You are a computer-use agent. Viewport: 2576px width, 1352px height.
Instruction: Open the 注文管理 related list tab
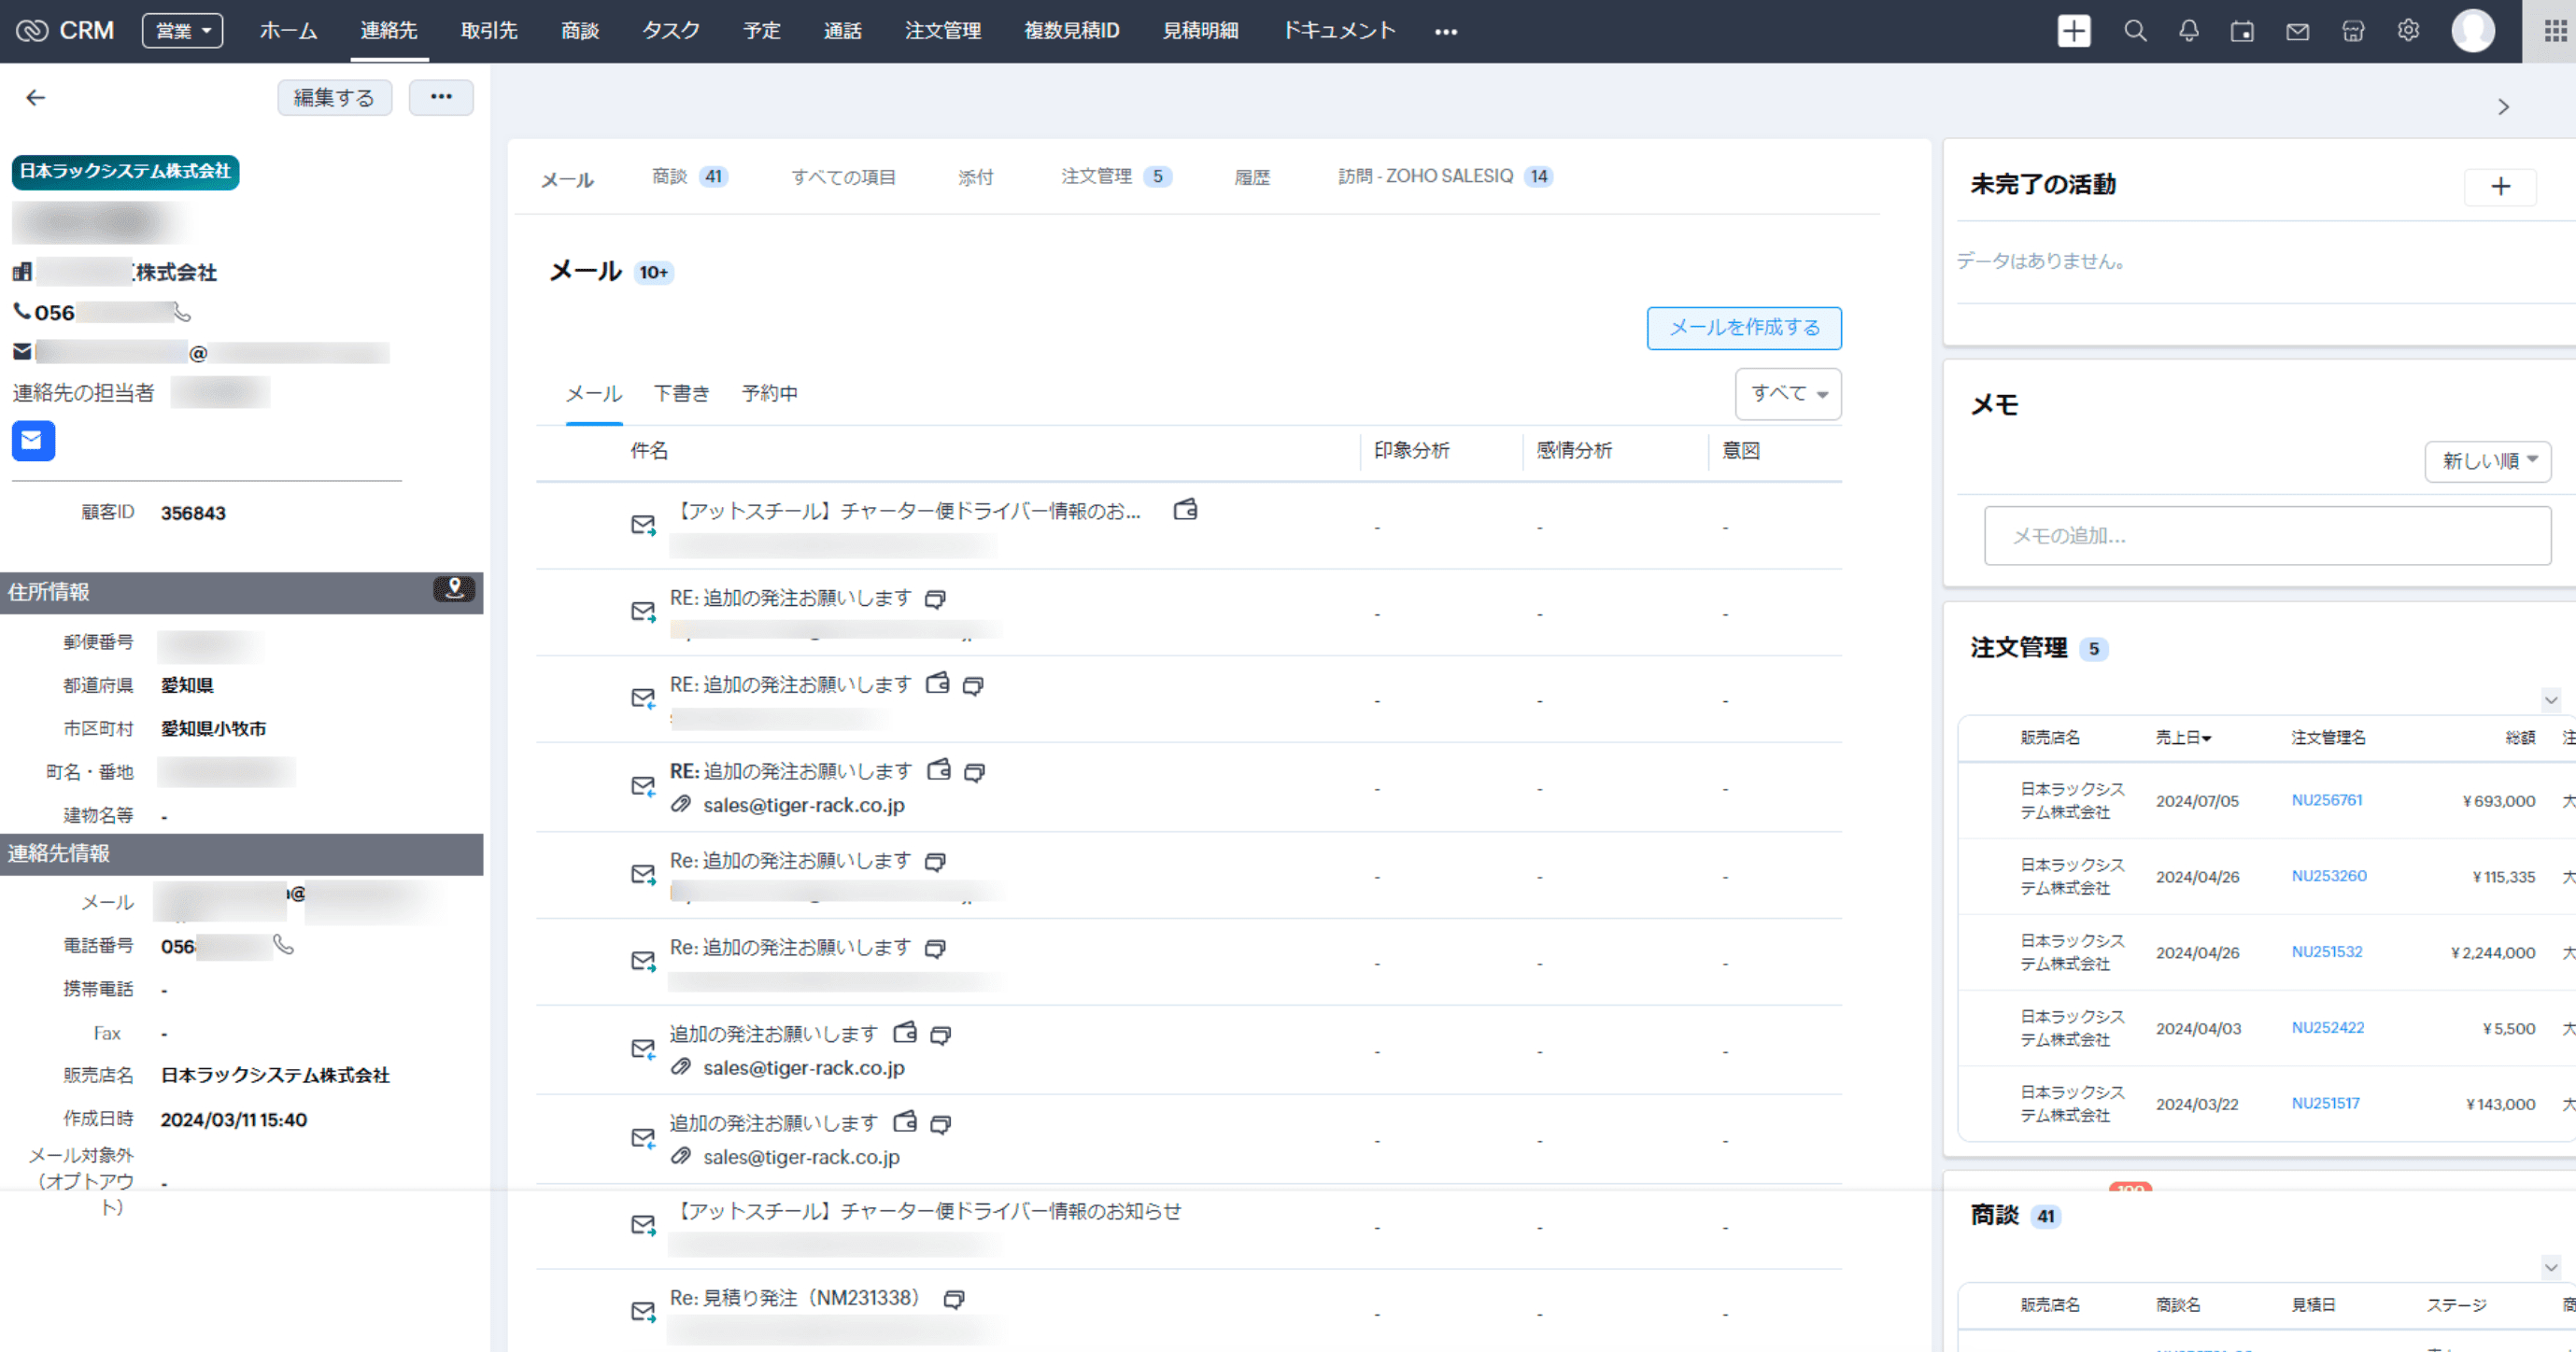(x=1114, y=176)
